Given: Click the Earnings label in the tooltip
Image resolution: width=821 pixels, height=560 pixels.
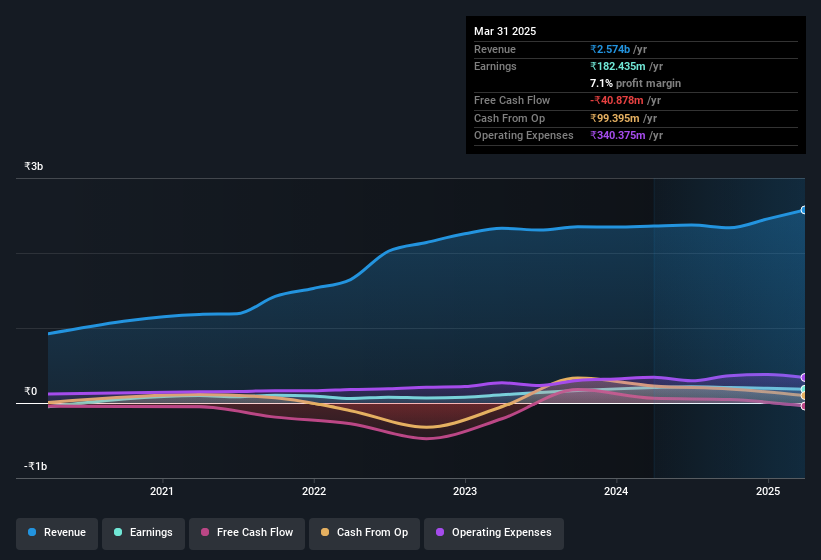Looking at the screenshot, I should tap(495, 66).
